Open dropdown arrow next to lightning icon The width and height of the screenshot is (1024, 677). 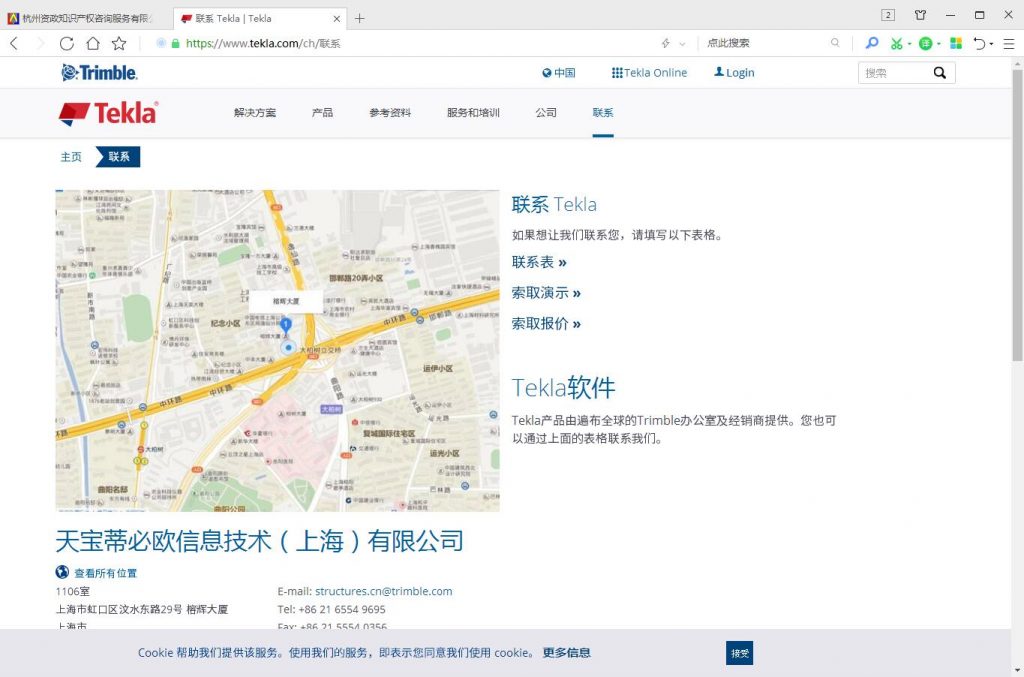click(682, 44)
